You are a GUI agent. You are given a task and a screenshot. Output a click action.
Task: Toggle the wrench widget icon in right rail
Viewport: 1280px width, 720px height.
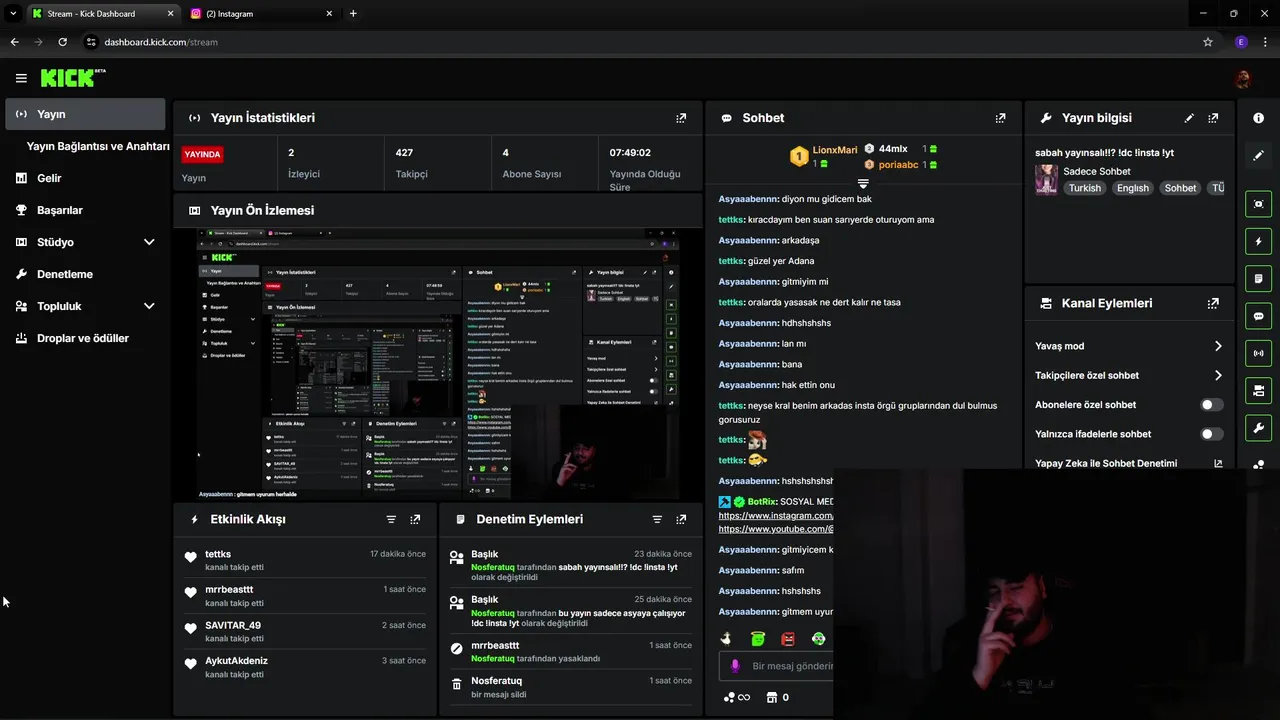(1258, 428)
